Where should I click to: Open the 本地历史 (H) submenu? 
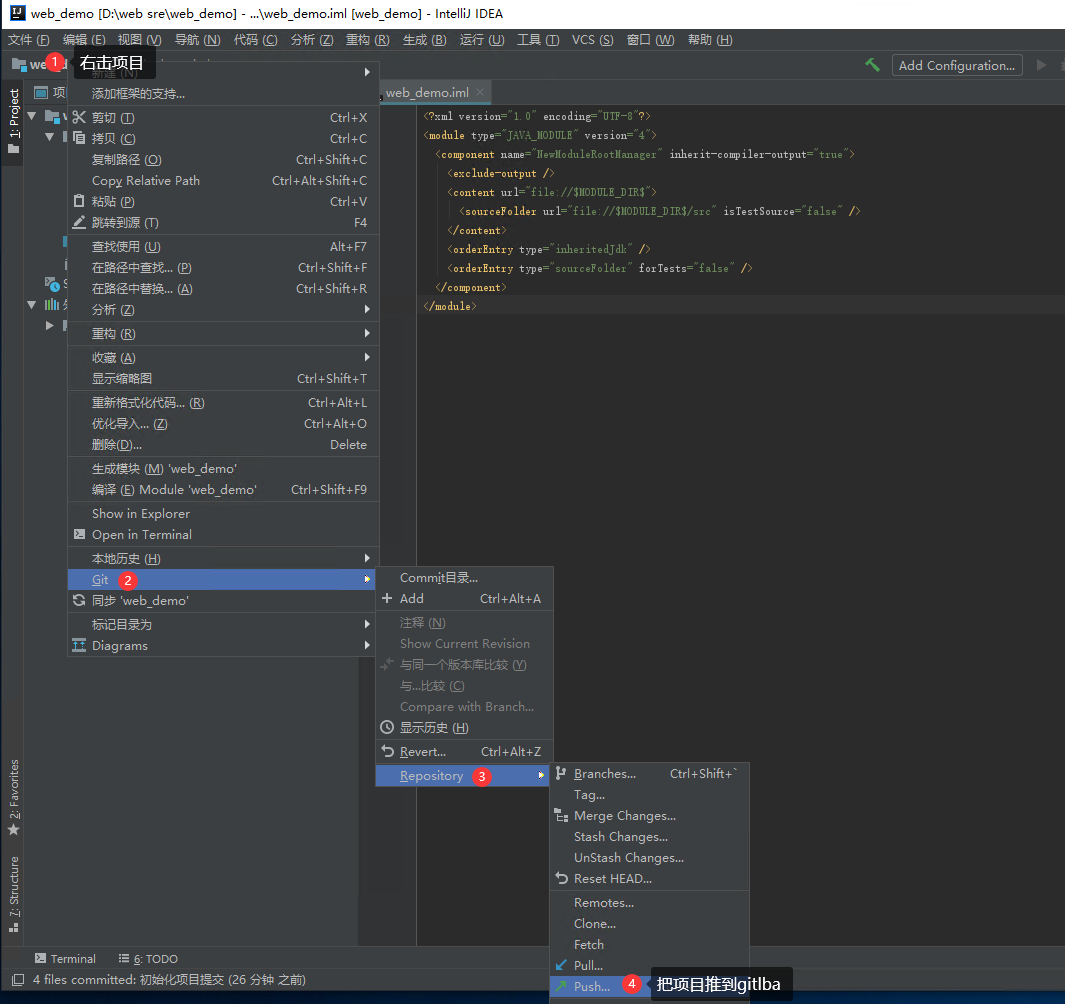click(x=223, y=558)
